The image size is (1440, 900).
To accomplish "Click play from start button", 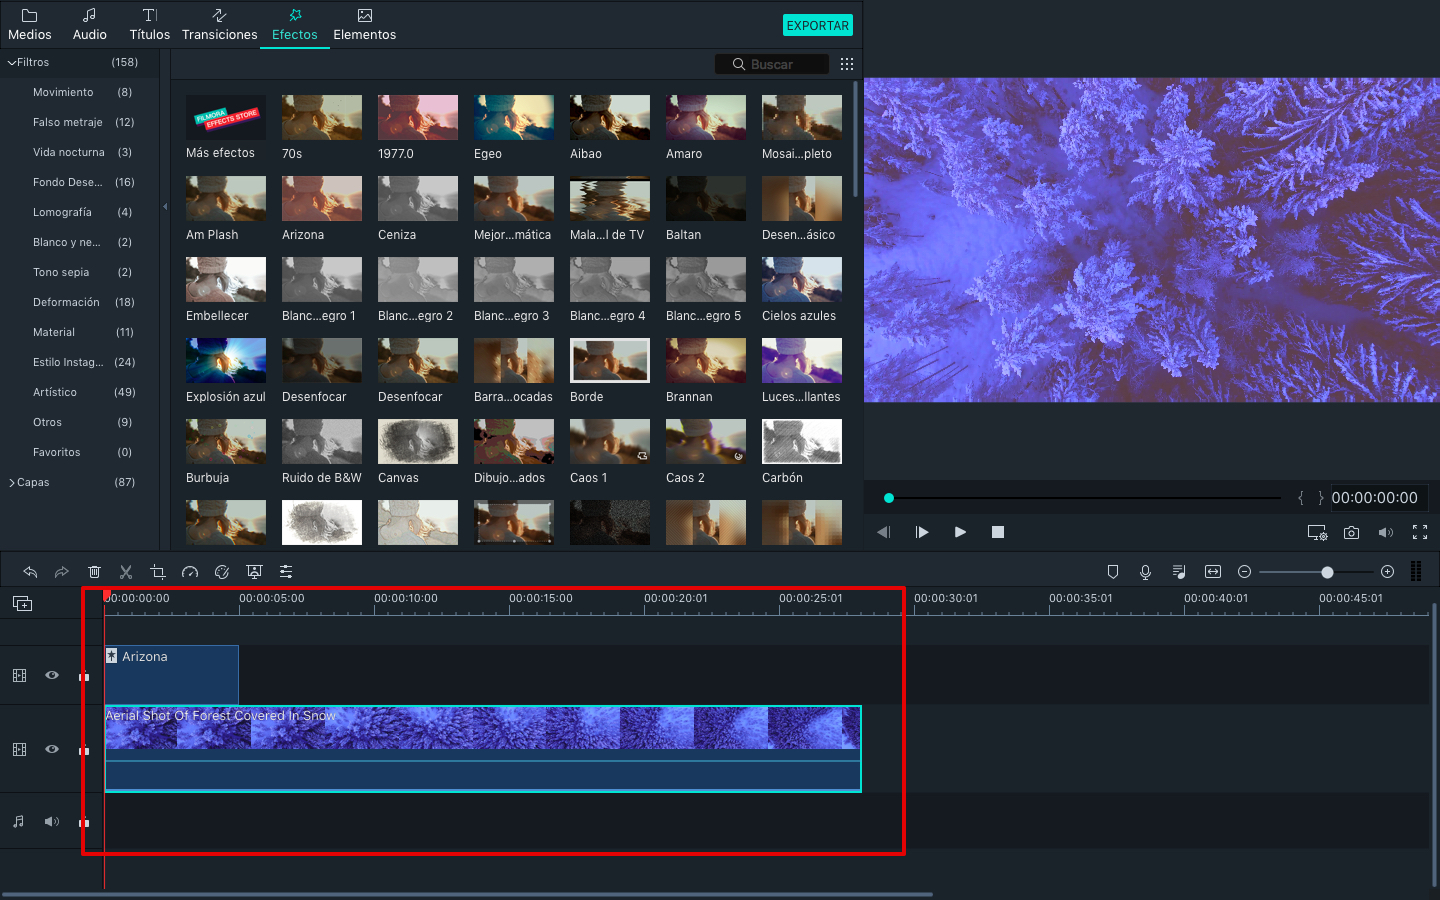I will (922, 532).
